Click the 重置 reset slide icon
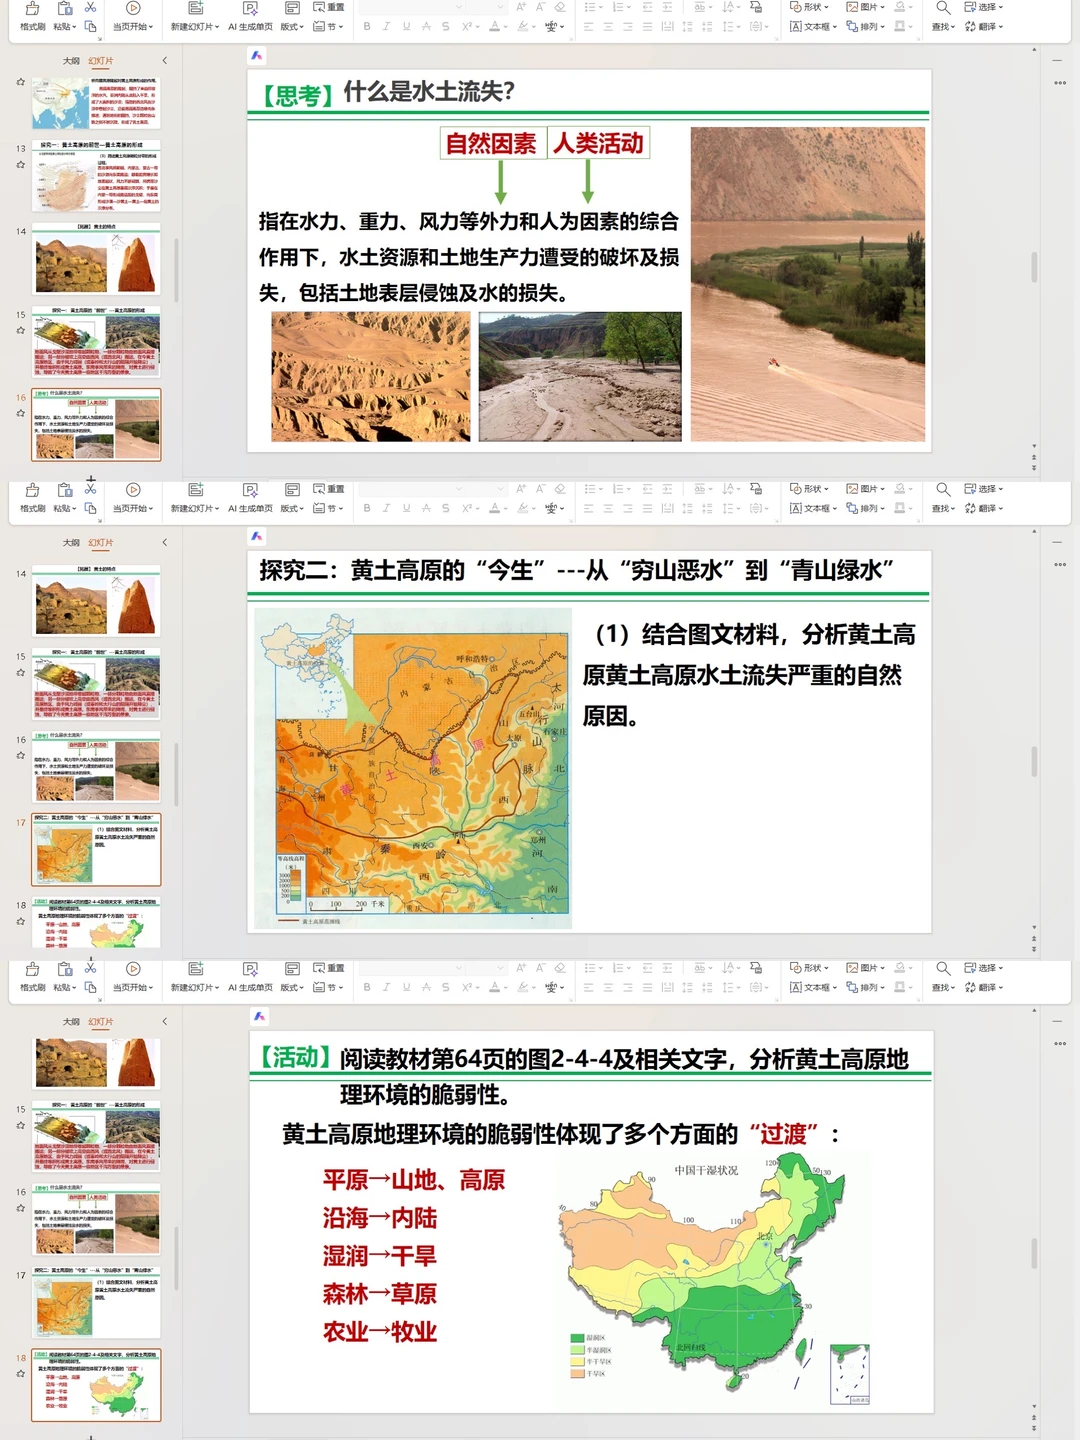1080x1440 pixels. [330, 7]
